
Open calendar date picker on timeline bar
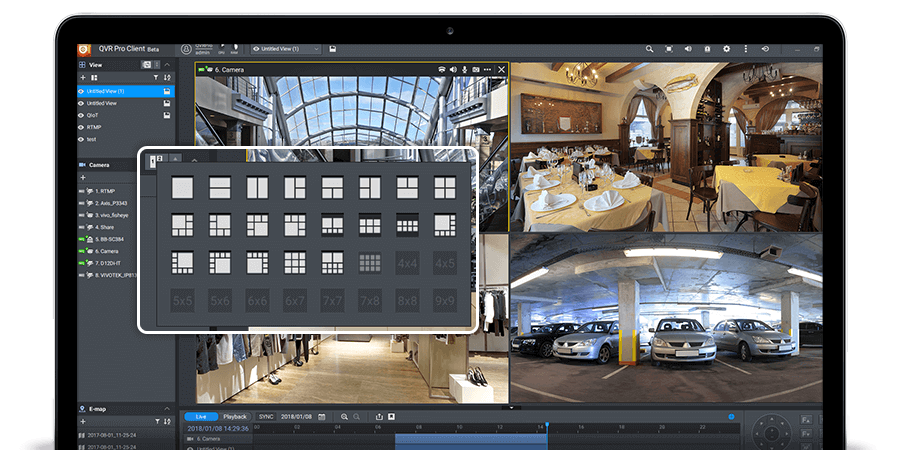point(321,417)
